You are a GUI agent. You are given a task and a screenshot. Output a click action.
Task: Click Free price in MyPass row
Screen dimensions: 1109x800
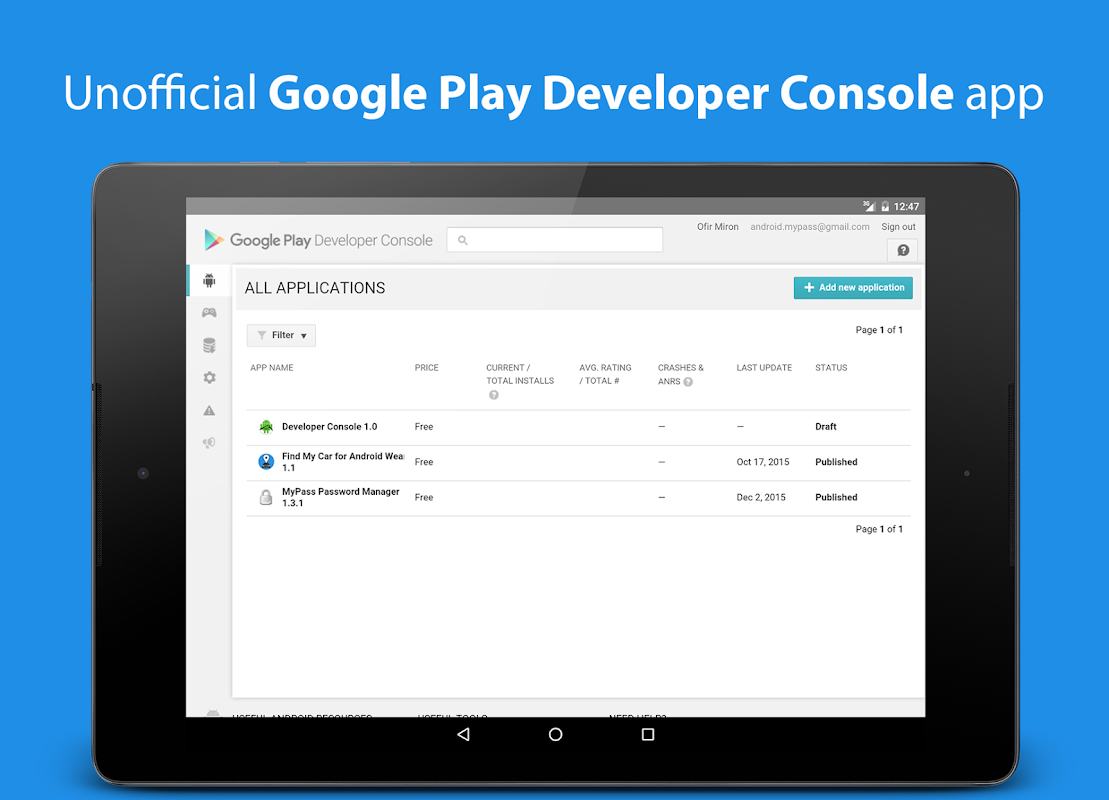click(x=424, y=497)
